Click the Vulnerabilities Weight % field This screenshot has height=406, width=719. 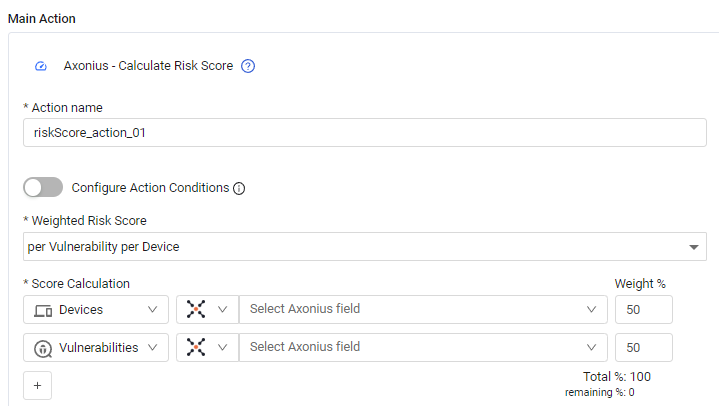pos(643,348)
